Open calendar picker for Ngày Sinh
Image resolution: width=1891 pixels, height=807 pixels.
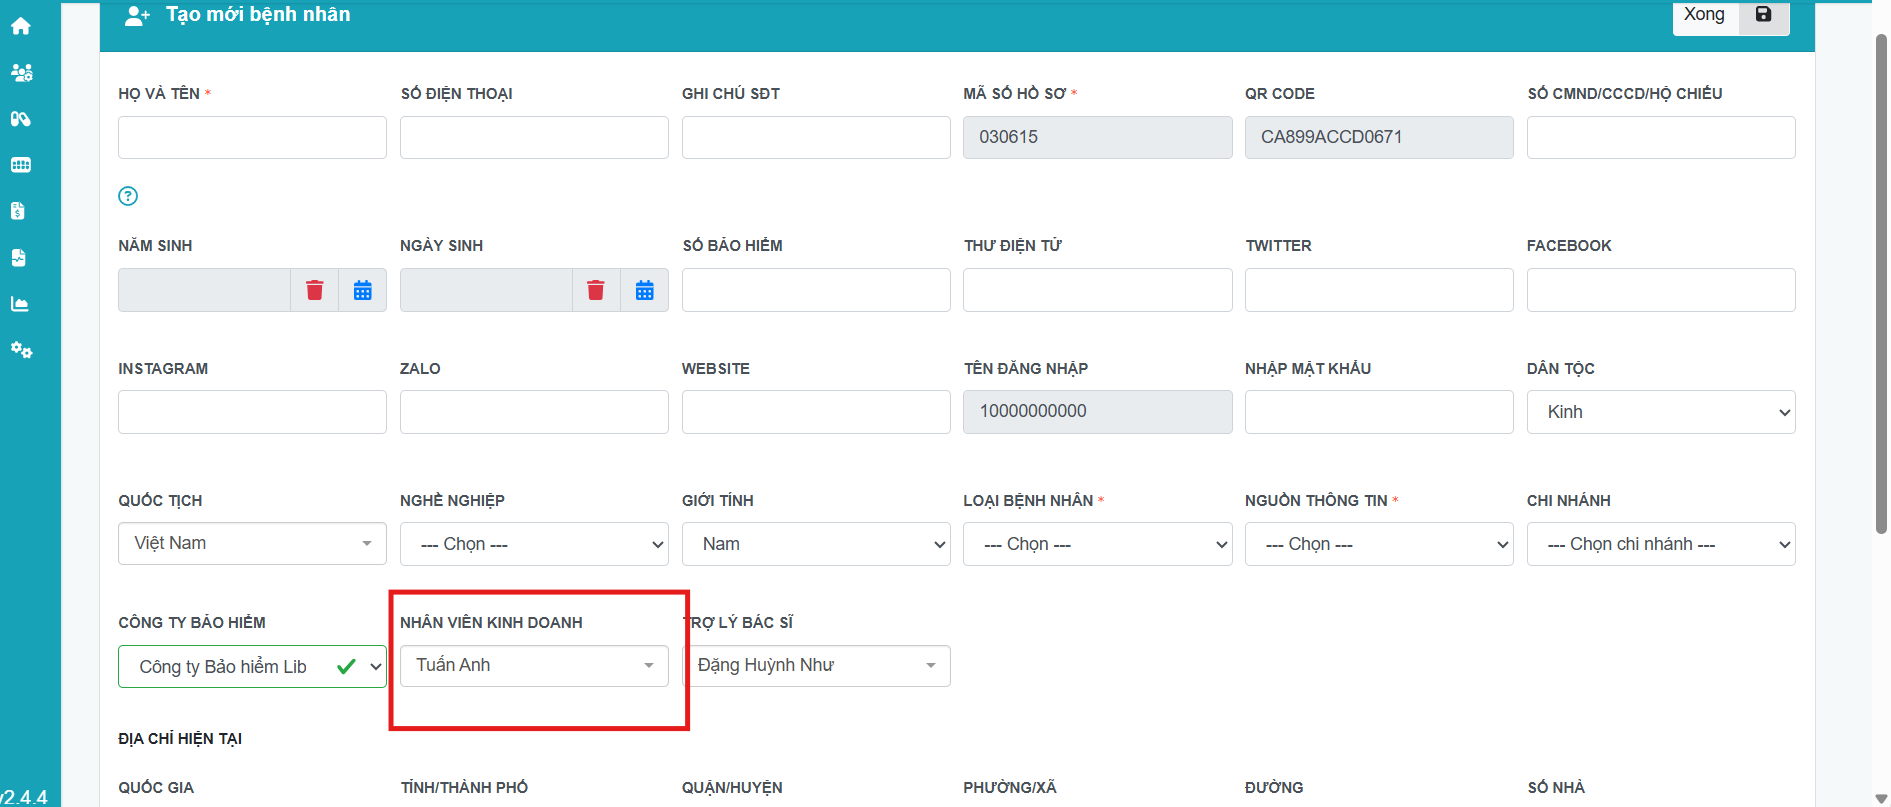tap(644, 290)
